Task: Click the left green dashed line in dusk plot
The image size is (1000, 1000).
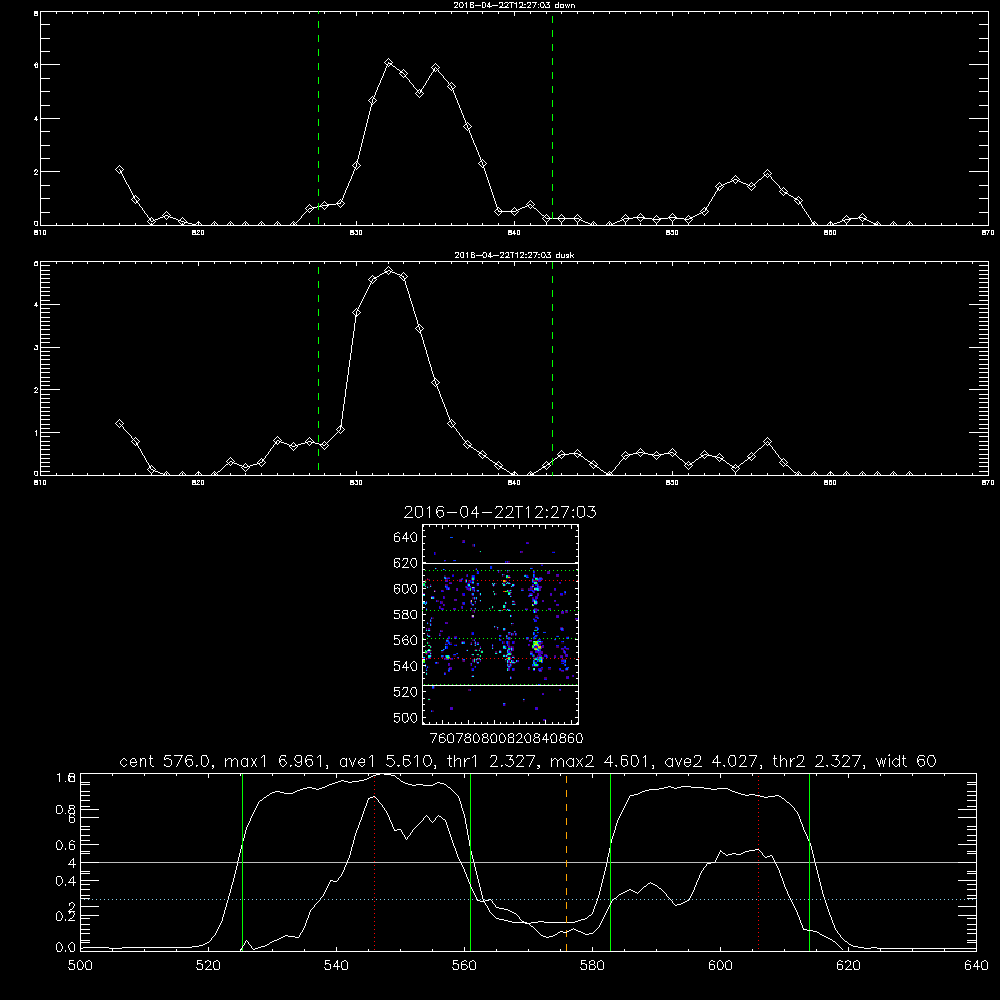Action: [x=318, y=369]
